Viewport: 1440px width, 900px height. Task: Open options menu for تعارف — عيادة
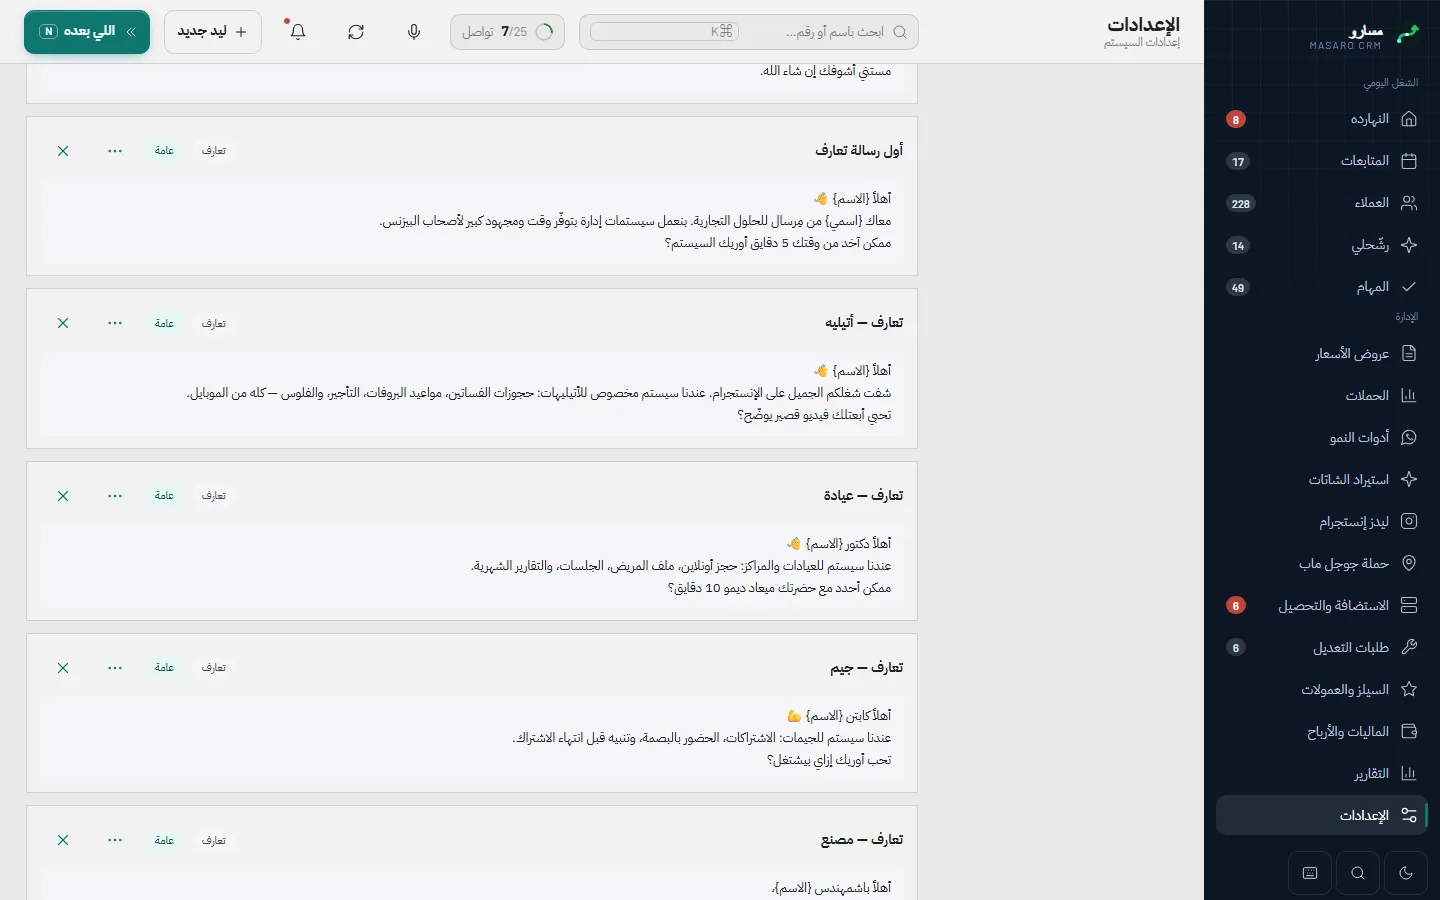115,496
